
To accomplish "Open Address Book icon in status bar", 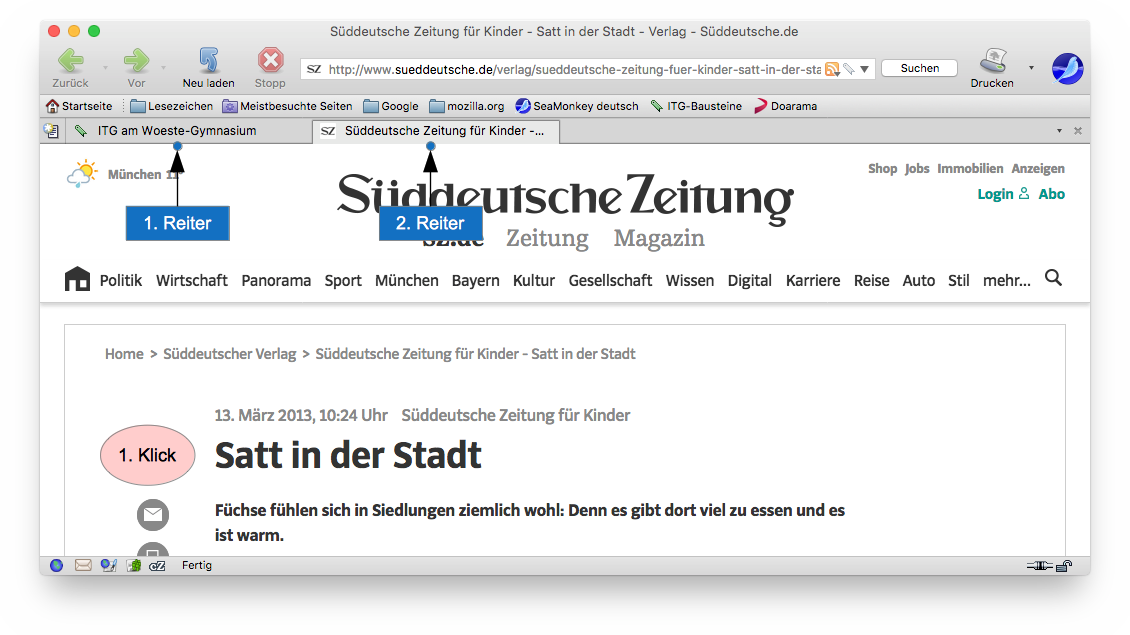I will [x=134, y=566].
